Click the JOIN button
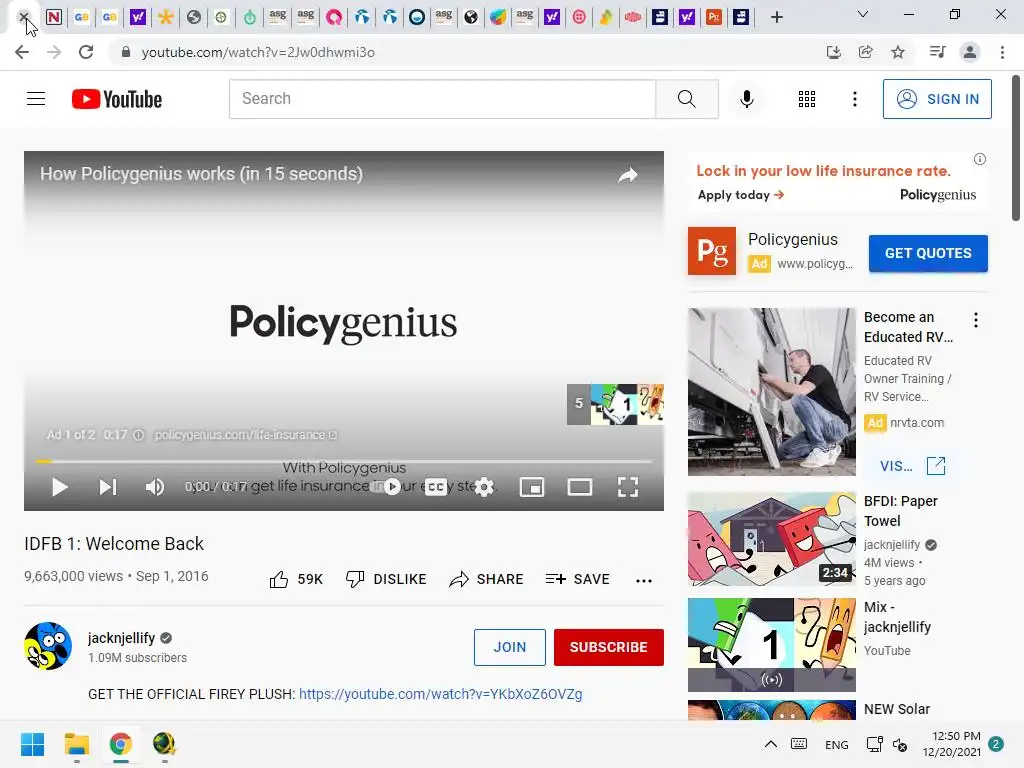This screenshot has width=1024, height=768. pyautogui.click(x=509, y=647)
